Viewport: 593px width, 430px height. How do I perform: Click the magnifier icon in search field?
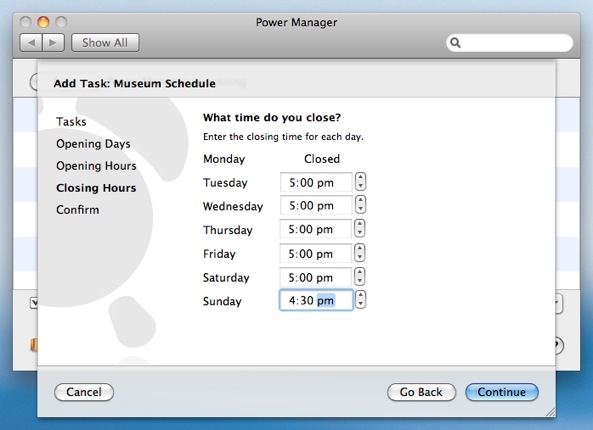[455, 43]
